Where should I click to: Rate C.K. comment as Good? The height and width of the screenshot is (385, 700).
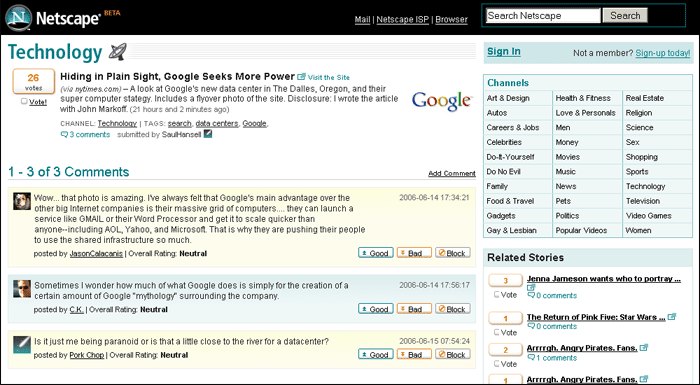pyautogui.click(x=376, y=309)
